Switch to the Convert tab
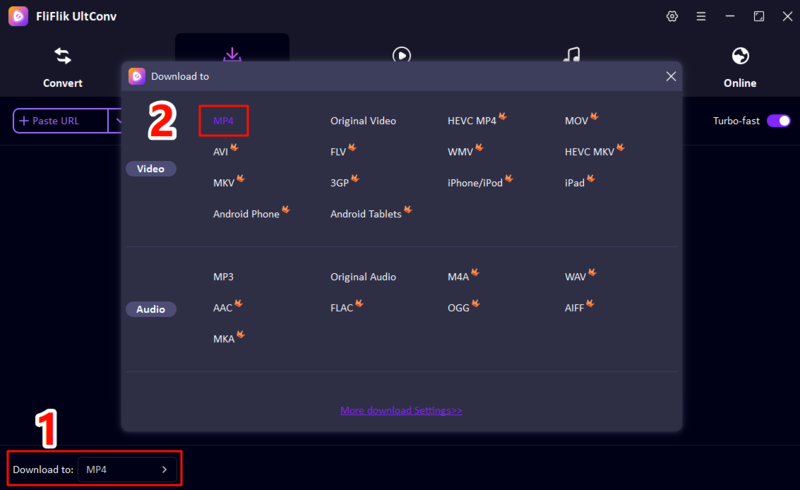This screenshot has width=800, height=490. [63, 68]
